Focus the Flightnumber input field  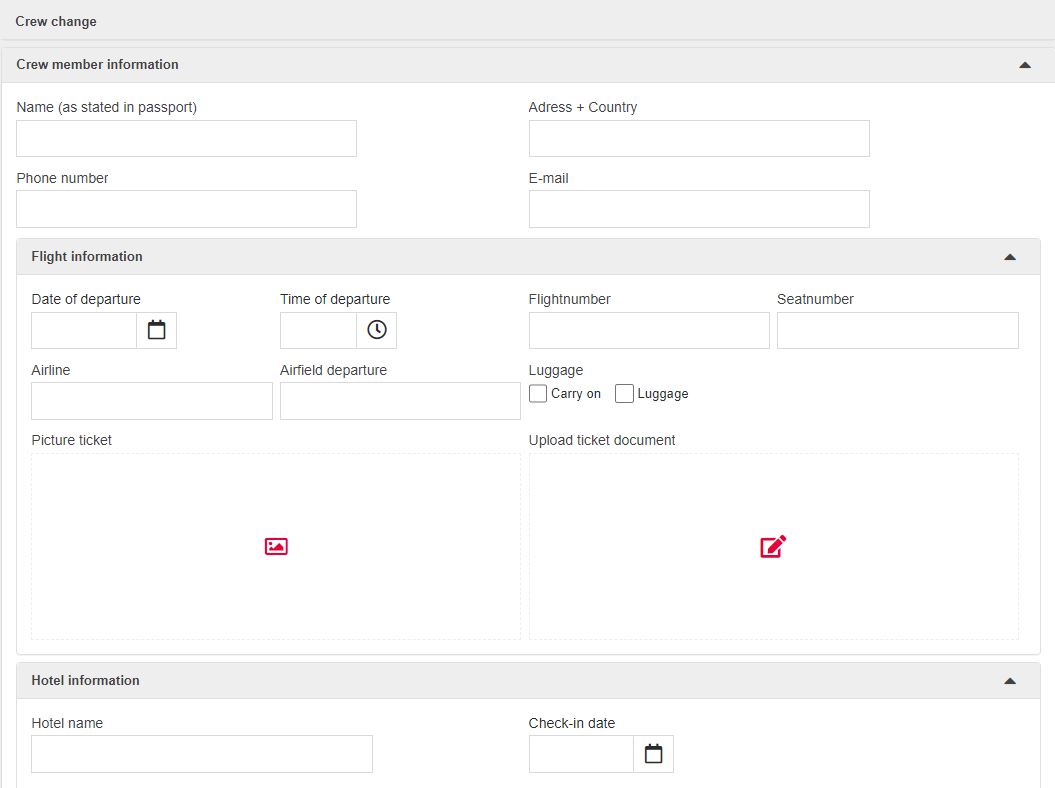[649, 330]
